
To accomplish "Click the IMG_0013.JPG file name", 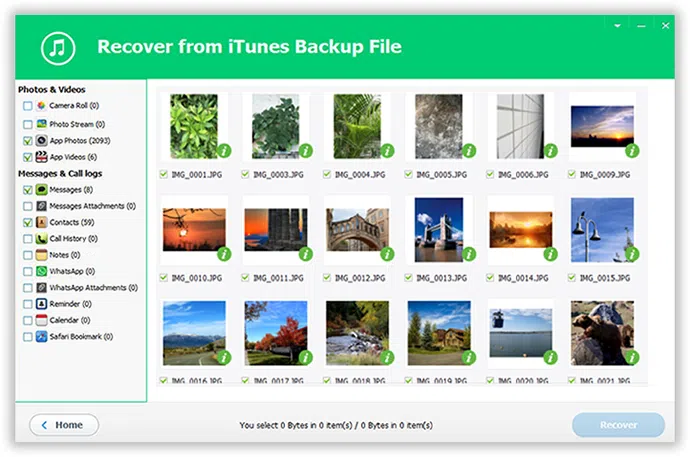I will tap(441, 278).
